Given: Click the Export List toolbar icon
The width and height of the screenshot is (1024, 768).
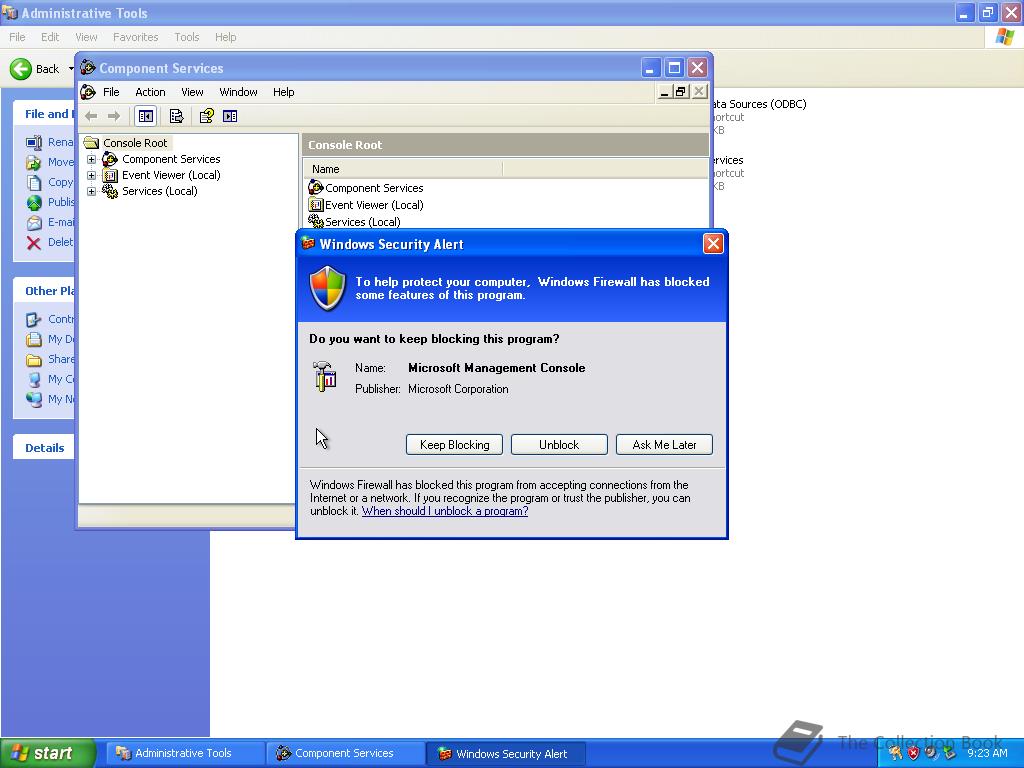Looking at the screenshot, I should pos(176,116).
